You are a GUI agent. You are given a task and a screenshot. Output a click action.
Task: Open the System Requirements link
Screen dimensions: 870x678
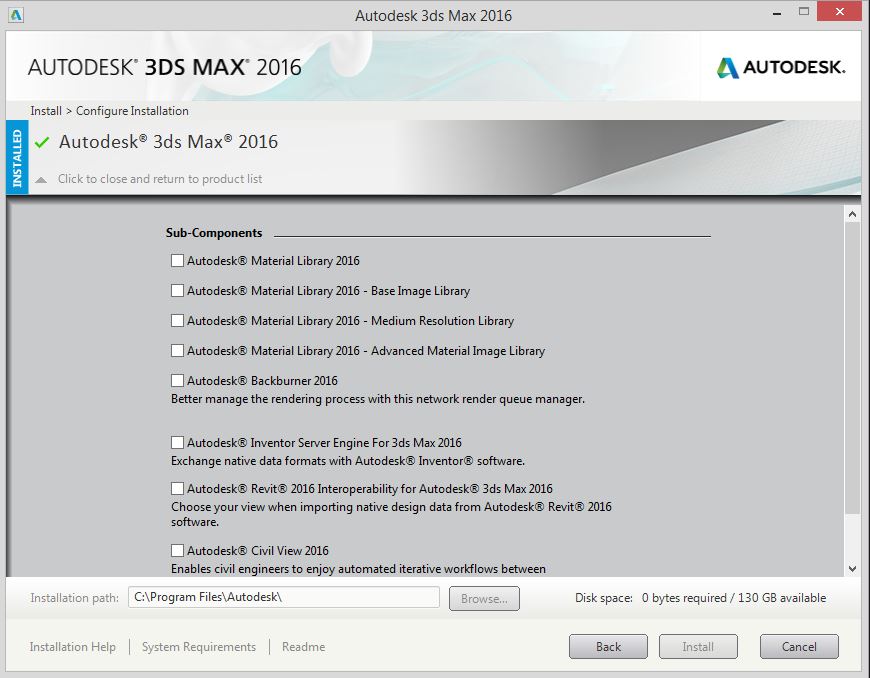tap(199, 647)
